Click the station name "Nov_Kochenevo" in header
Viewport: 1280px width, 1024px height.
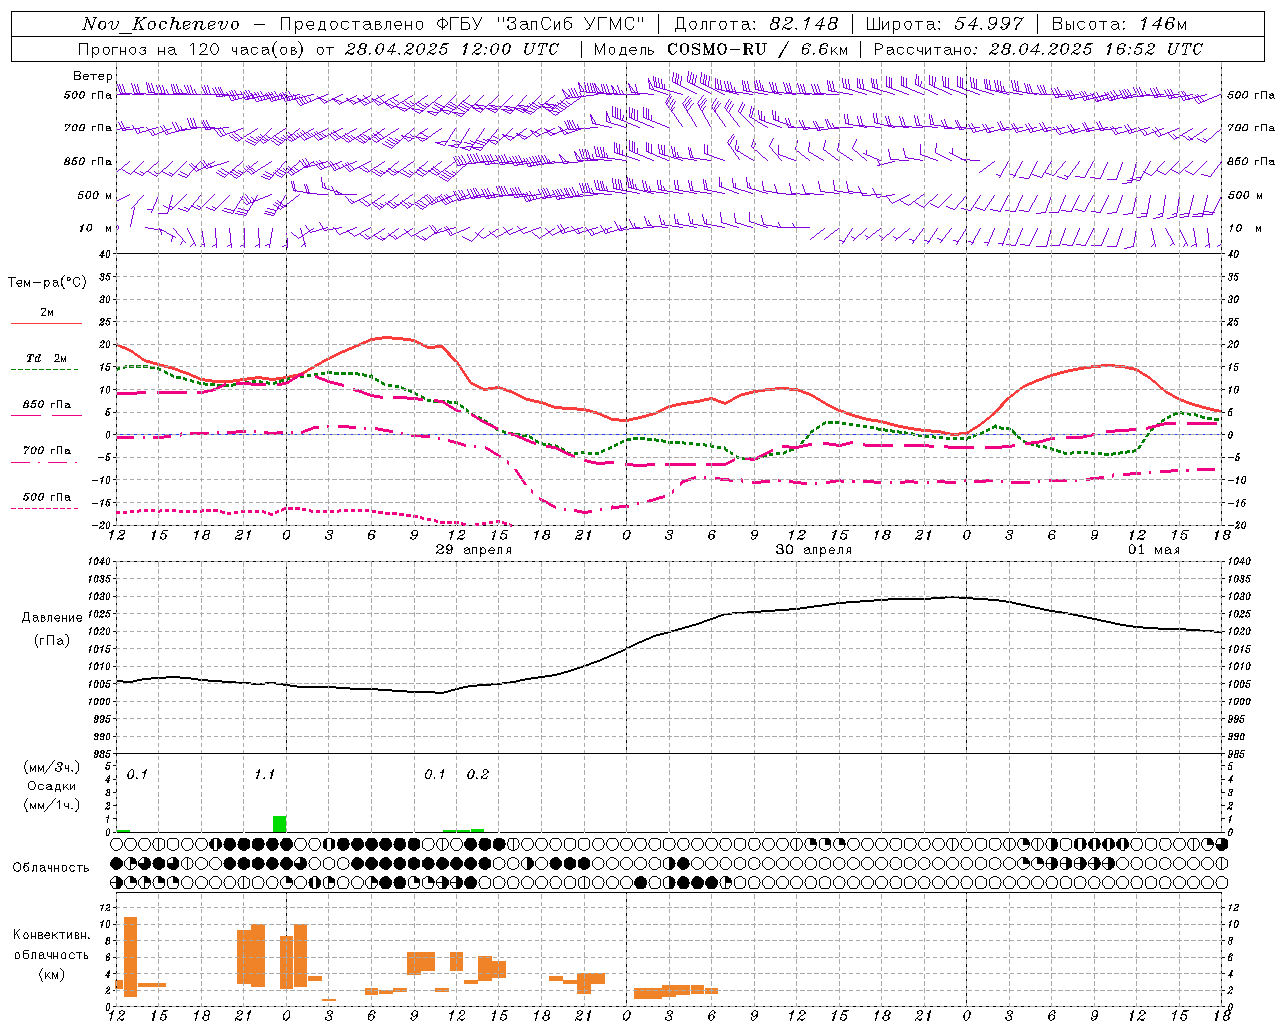click(x=161, y=24)
